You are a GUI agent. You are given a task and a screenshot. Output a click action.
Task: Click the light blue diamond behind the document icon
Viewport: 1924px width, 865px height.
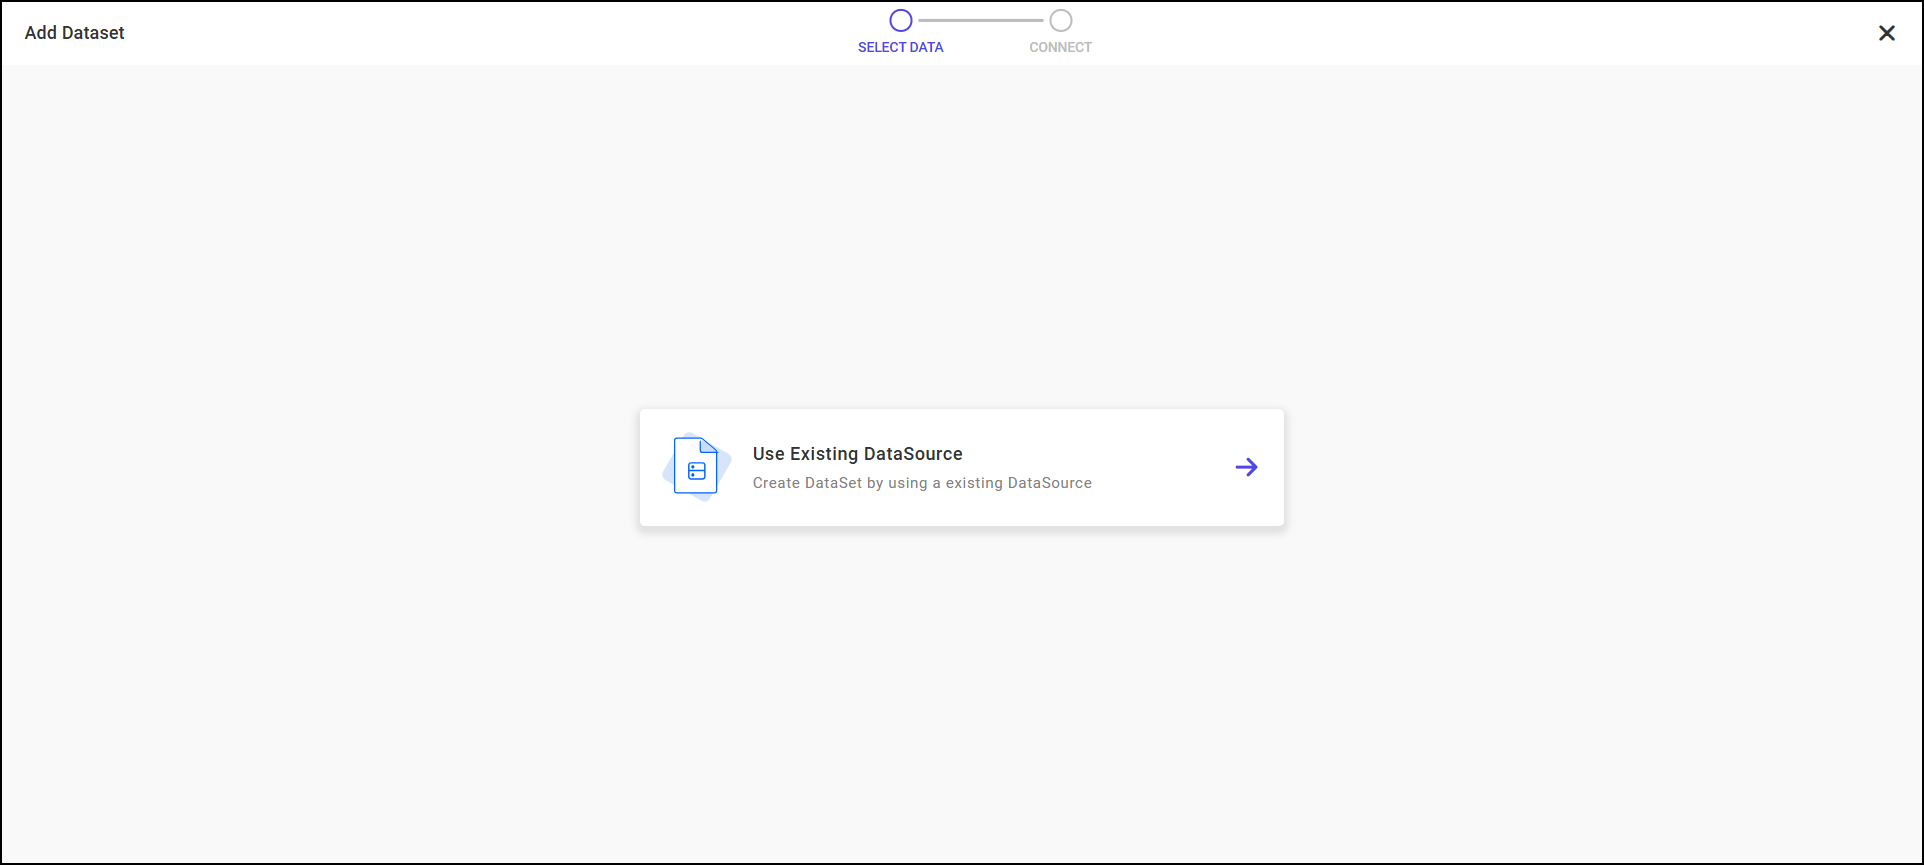pos(669,470)
